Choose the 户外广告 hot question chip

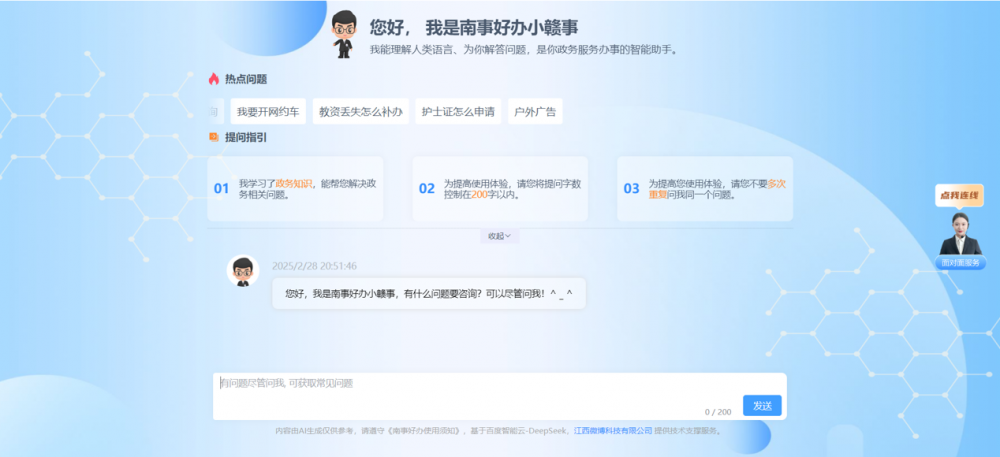(535, 112)
